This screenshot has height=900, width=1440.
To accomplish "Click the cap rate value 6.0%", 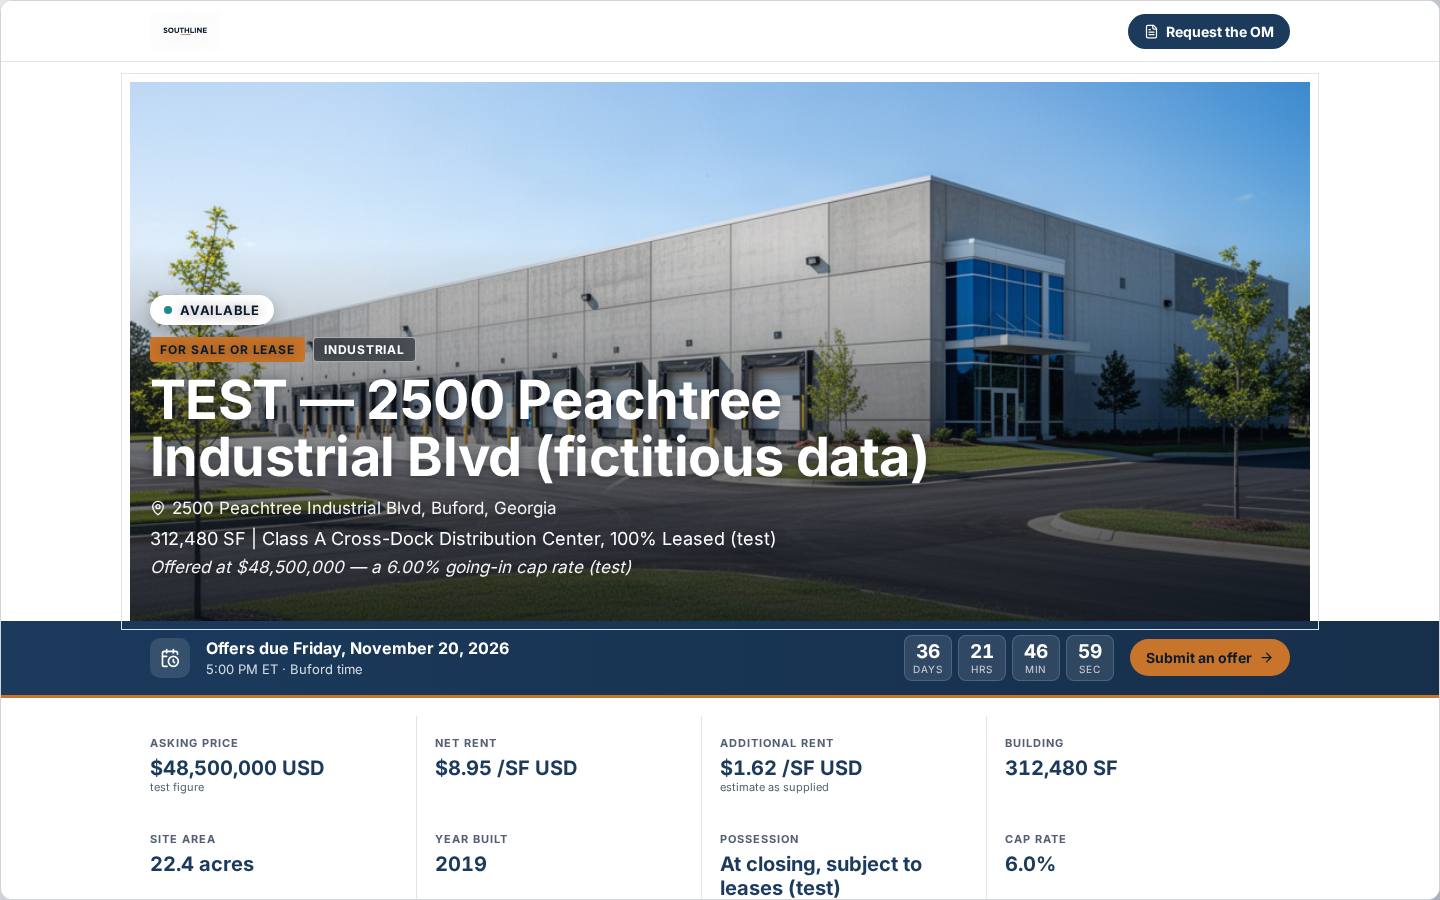I will (x=1030, y=864).
